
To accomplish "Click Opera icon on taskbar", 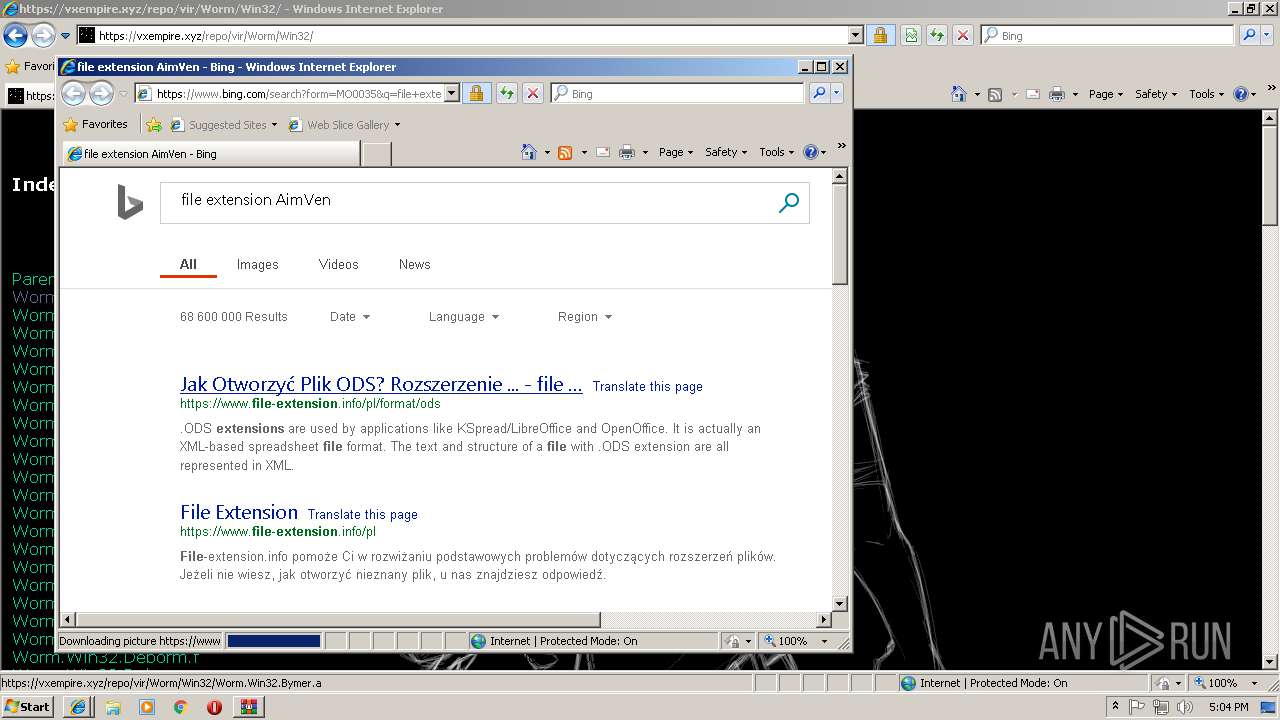I will point(214,707).
